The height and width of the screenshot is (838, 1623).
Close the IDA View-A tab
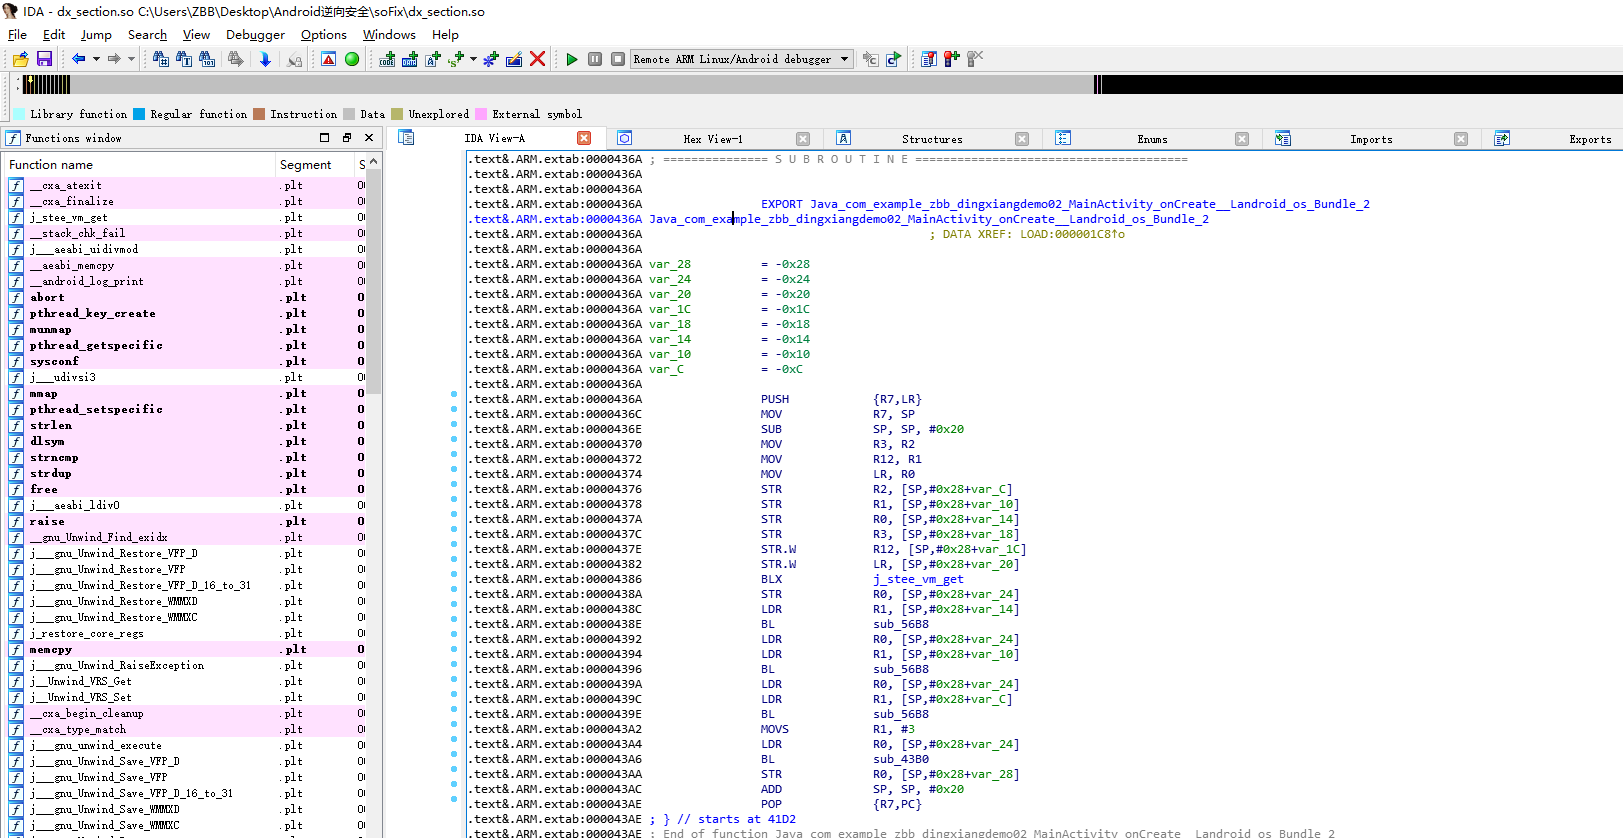(x=584, y=139)
